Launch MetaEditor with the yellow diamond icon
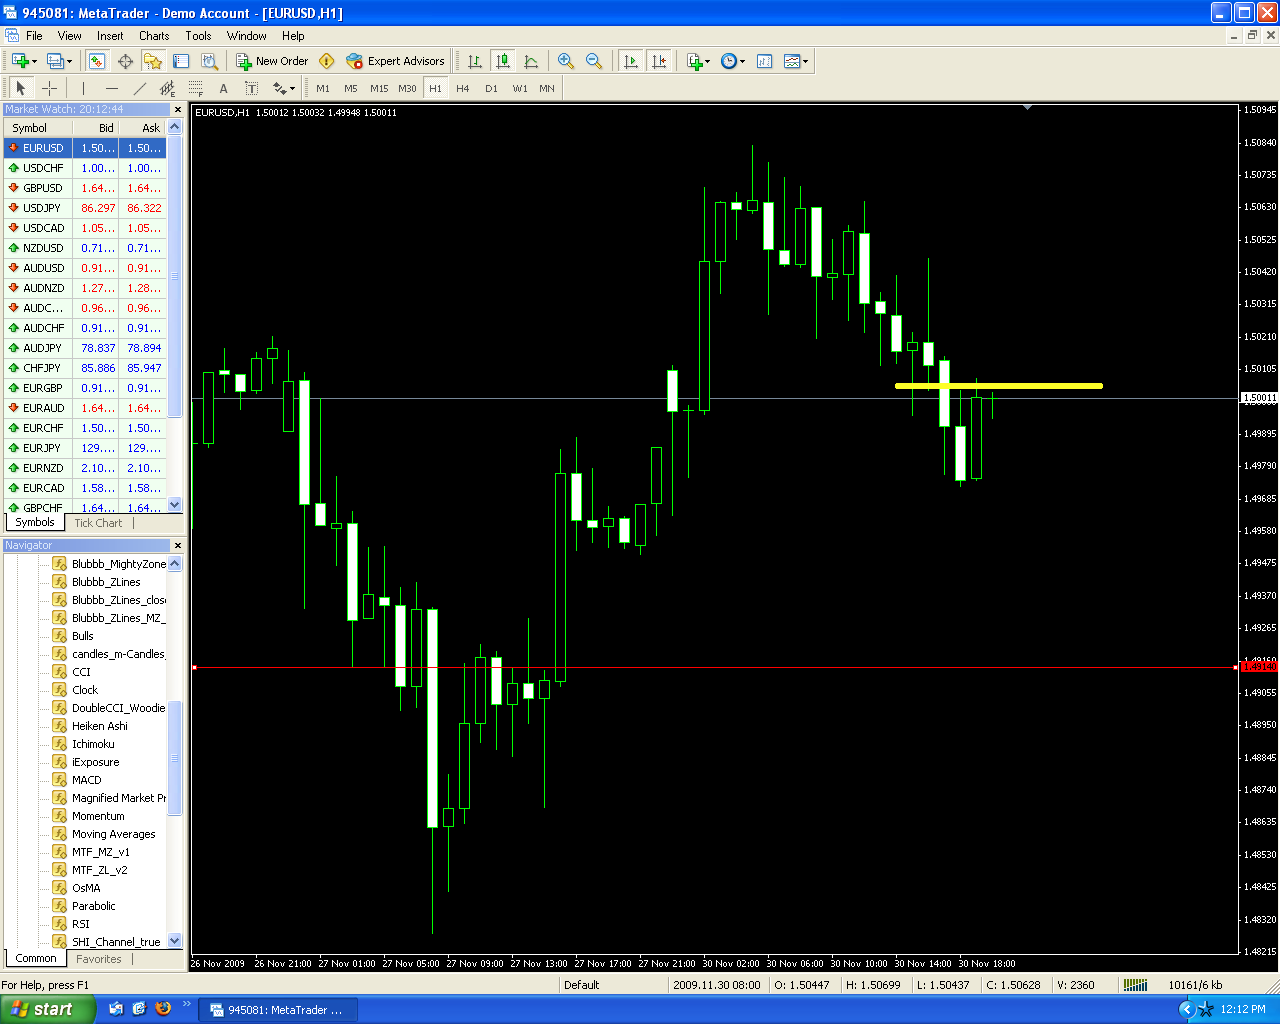Image resolution: width=1280 pixels, height=1024 pixels. pyautogui.click(x=326, y=61)
